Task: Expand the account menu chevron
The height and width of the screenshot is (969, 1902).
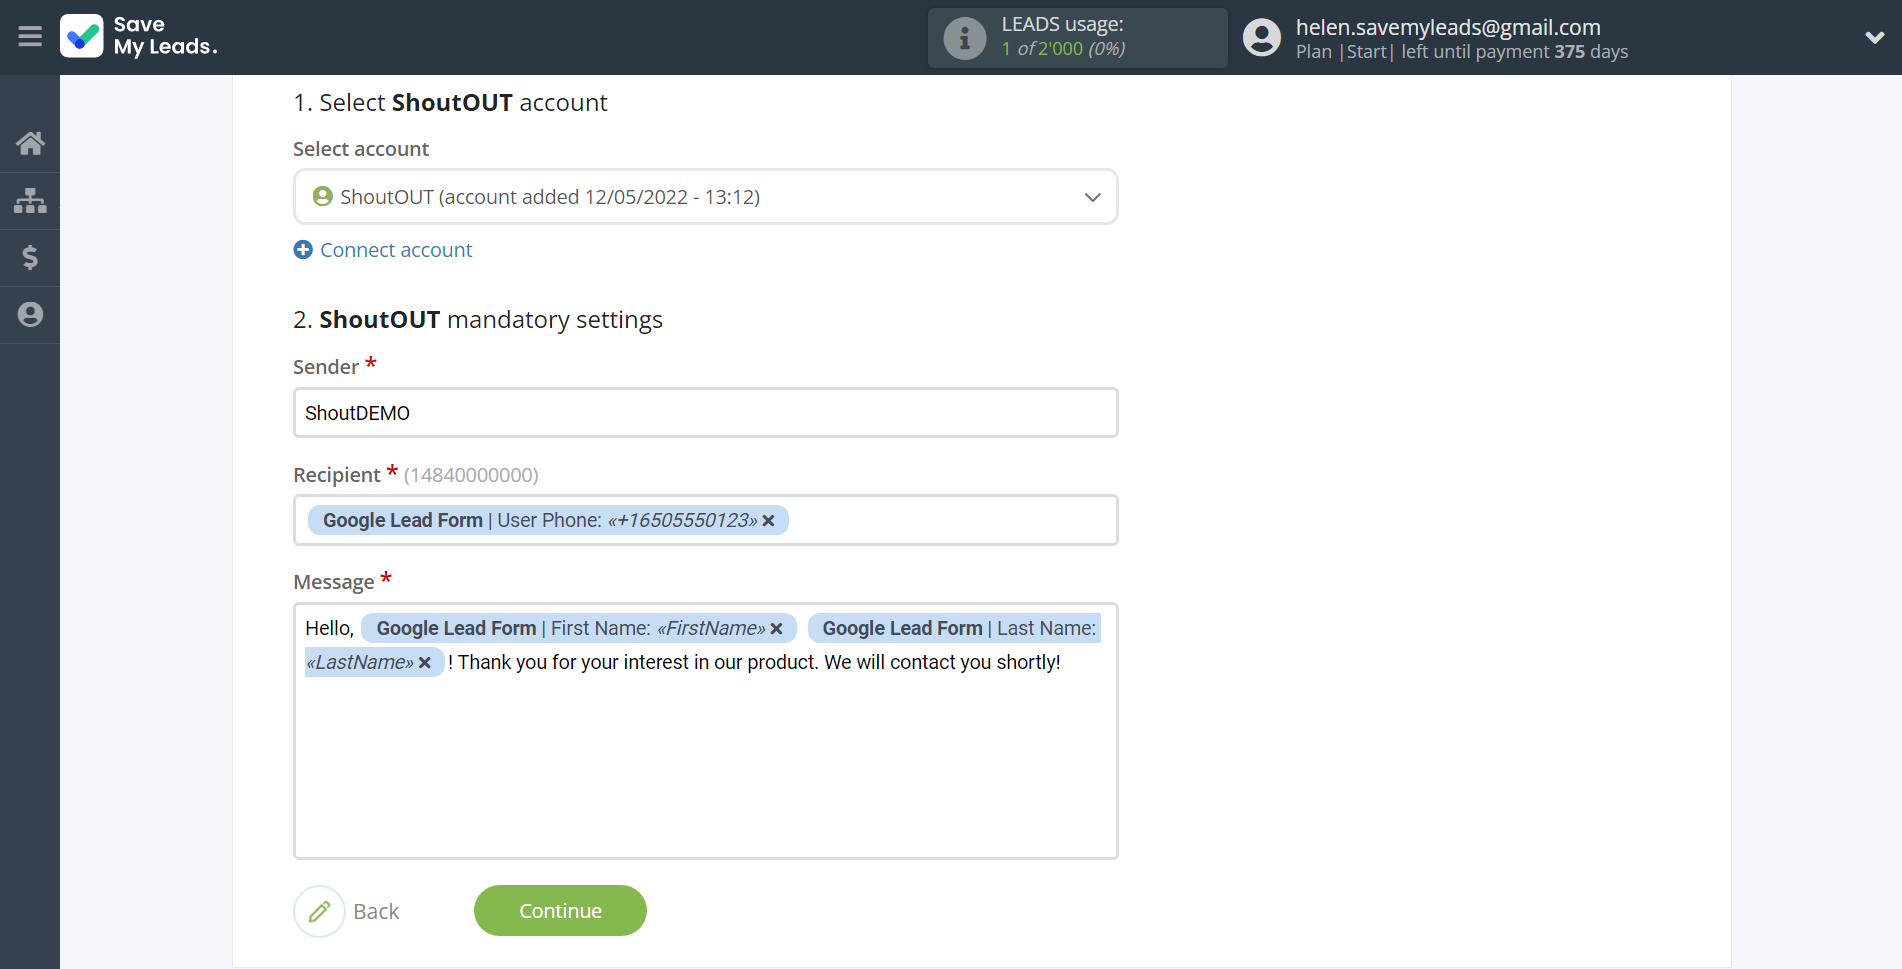Action: (x=1874, y=38)
